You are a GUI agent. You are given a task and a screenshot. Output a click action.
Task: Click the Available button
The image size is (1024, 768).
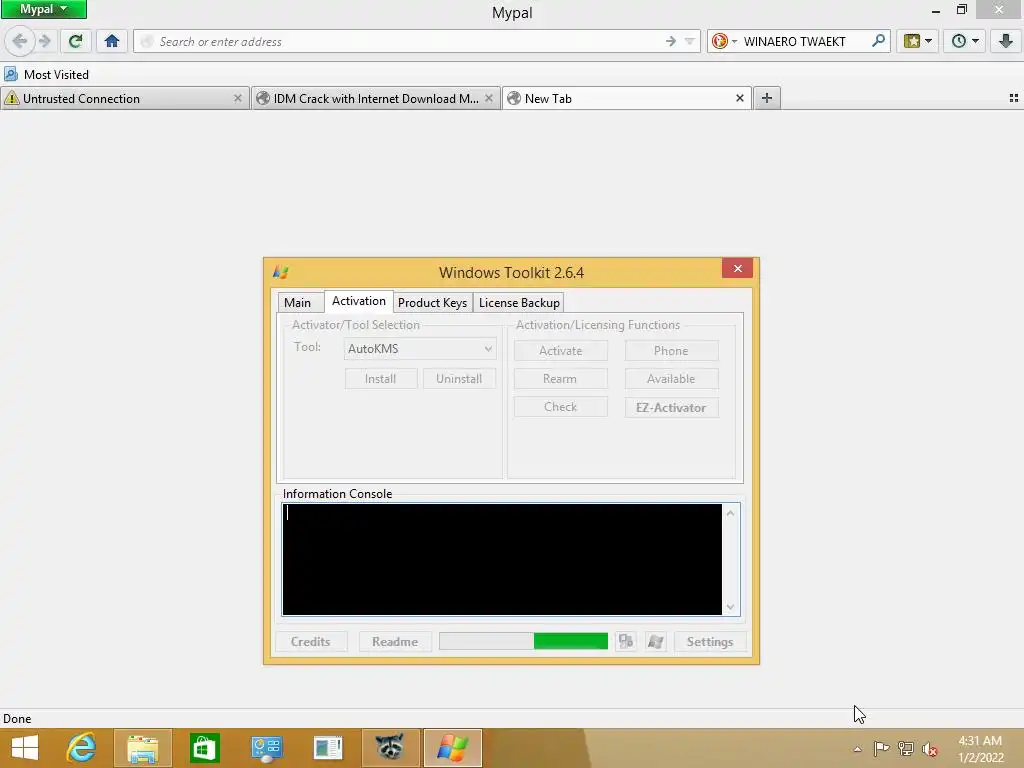(x=671, y=379)
